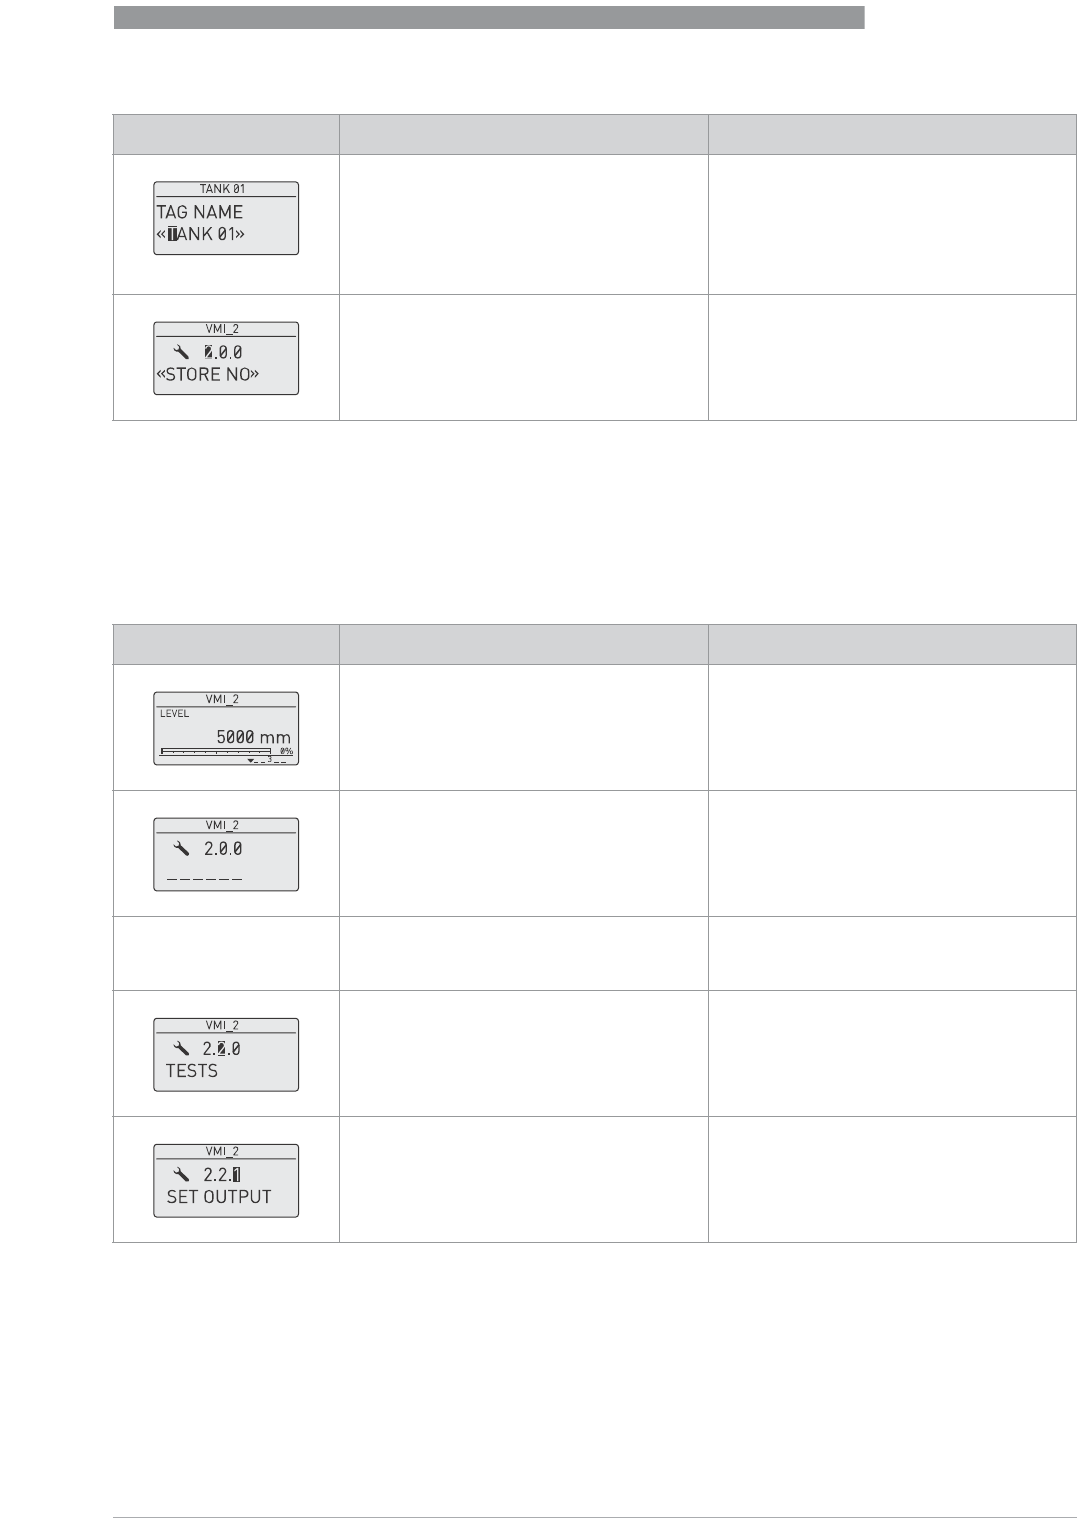1077x1518 pixels.
Task: Click the wrench icon above «STORE NO»
Action: coord(181,352)
